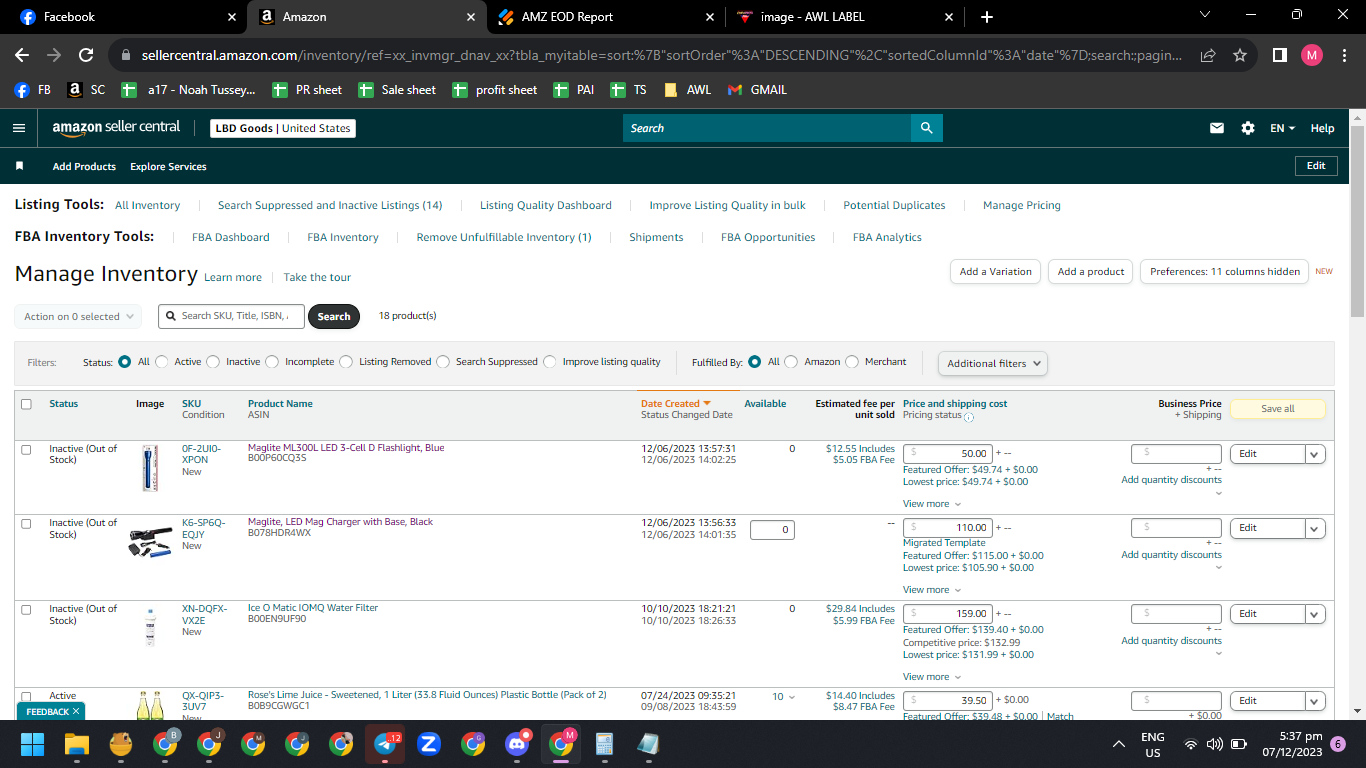Share this page using the share icon

pos(1208,55)
